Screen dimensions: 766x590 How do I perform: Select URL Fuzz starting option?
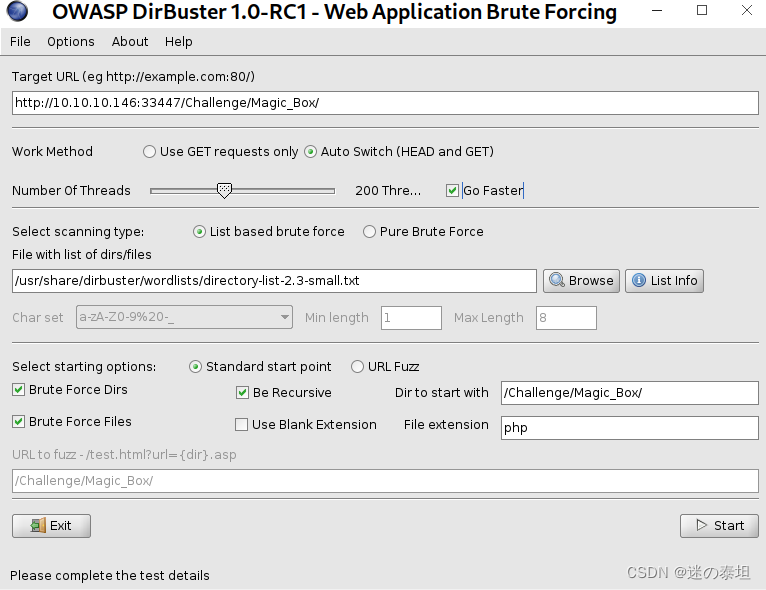[357, 366]
